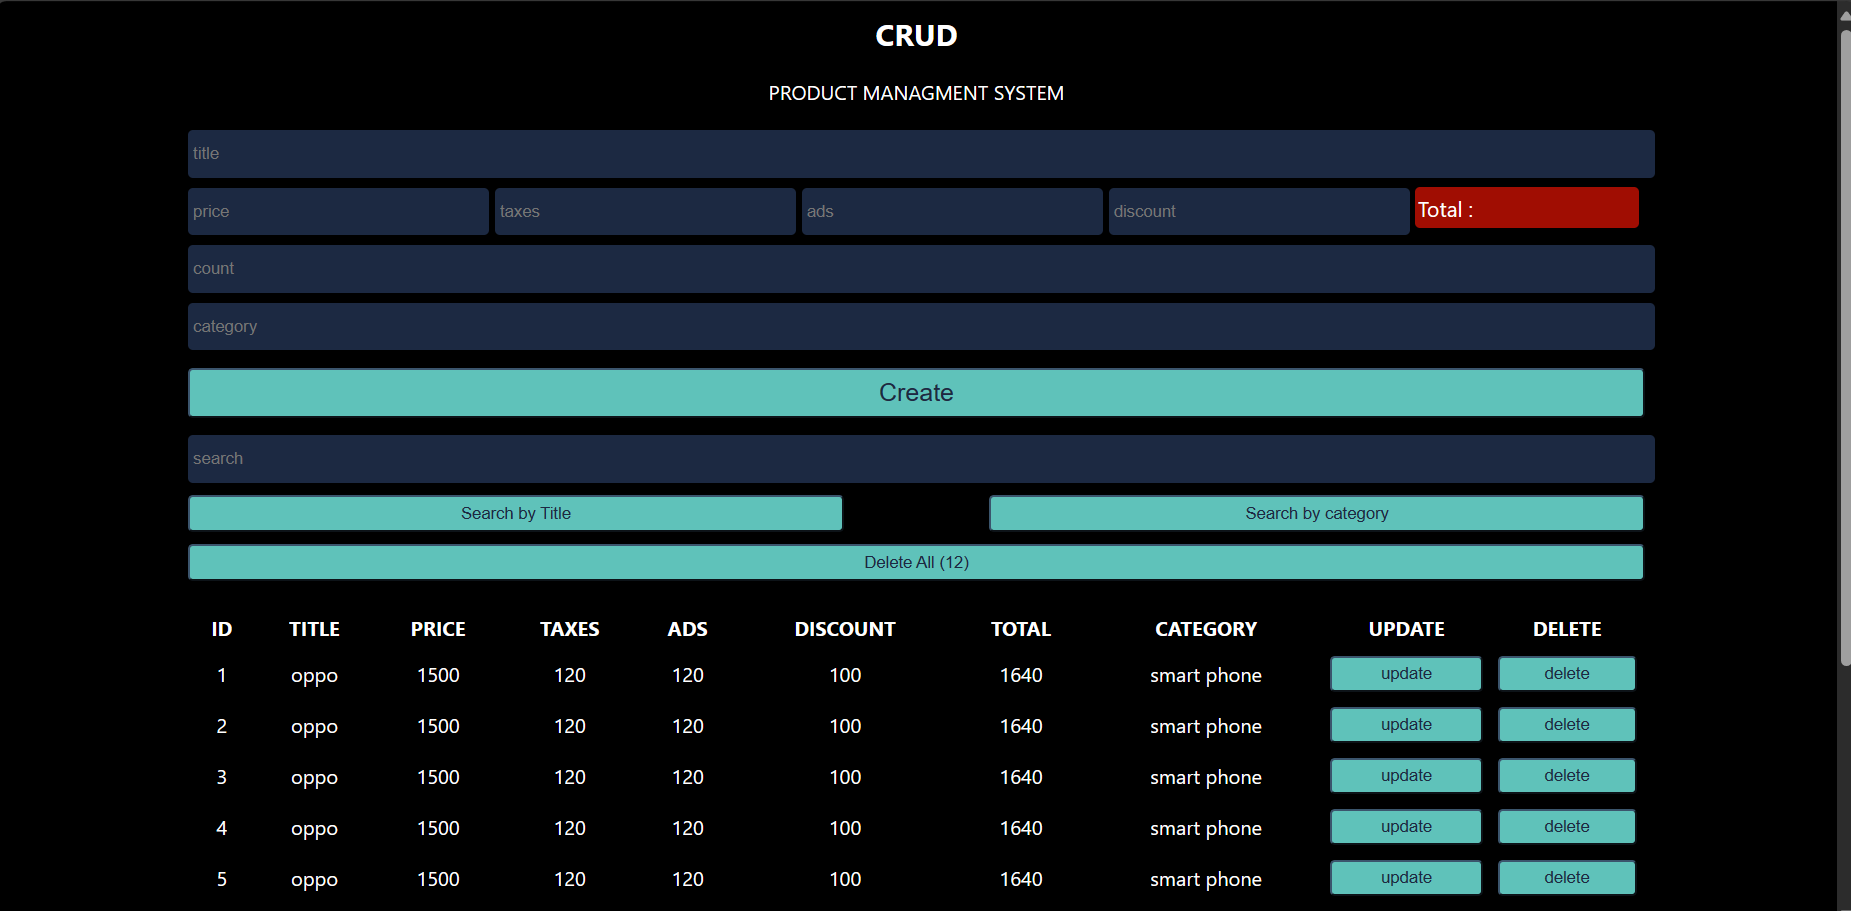Click the title input field
1851x911 pixels.
[x=921, y=154]
